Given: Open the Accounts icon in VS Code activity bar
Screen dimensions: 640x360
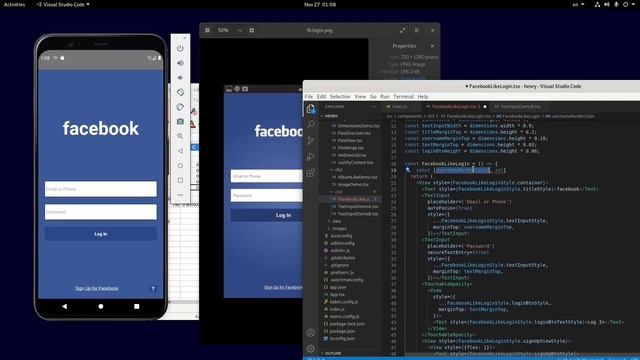Looking at the screenshot, I should coord(311,333).
